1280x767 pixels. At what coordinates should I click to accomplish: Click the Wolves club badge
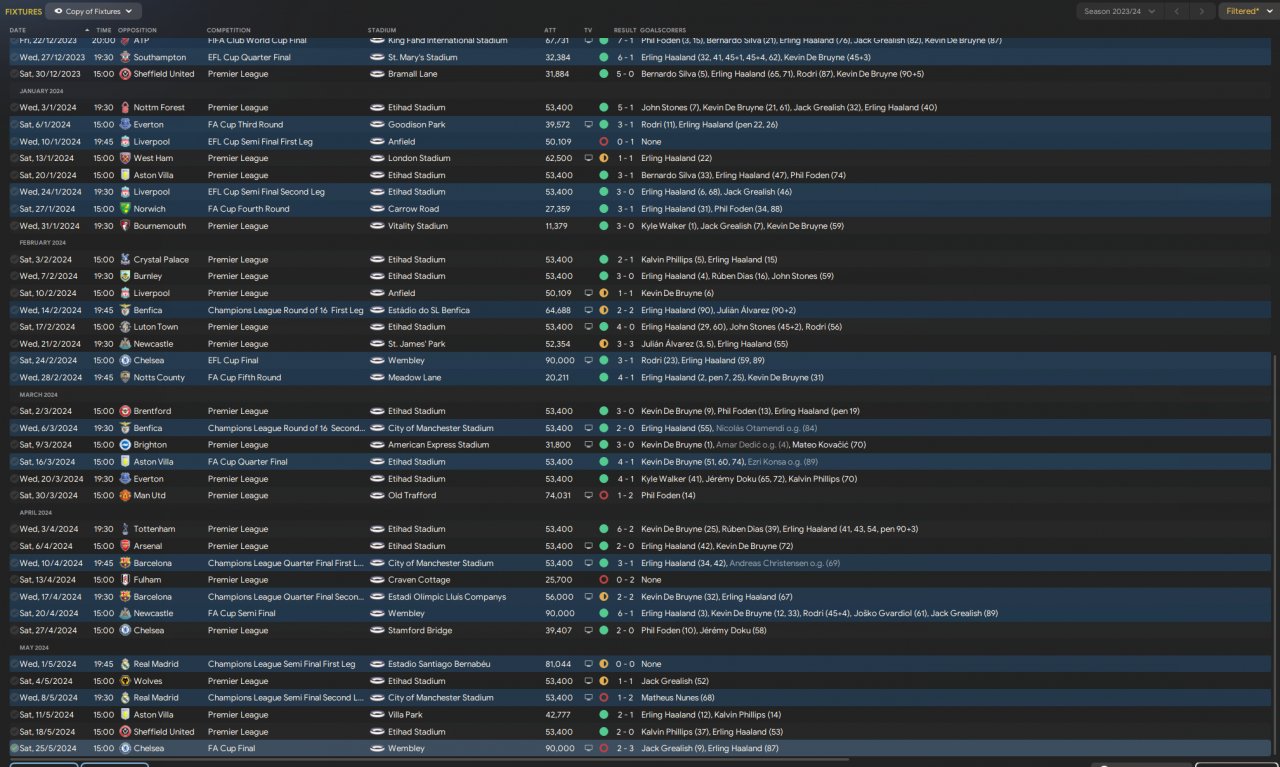[125, 681]
